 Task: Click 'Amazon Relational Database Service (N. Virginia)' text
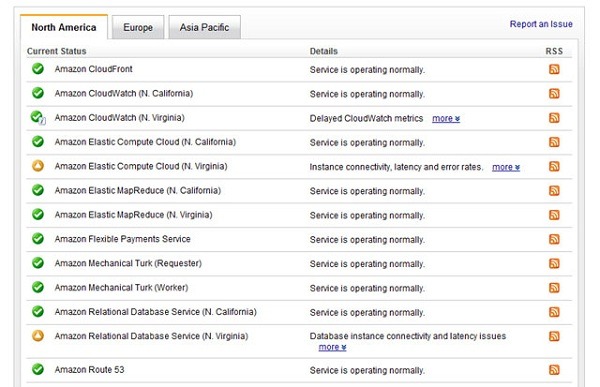pyautogui.click(x=151, y=336)
